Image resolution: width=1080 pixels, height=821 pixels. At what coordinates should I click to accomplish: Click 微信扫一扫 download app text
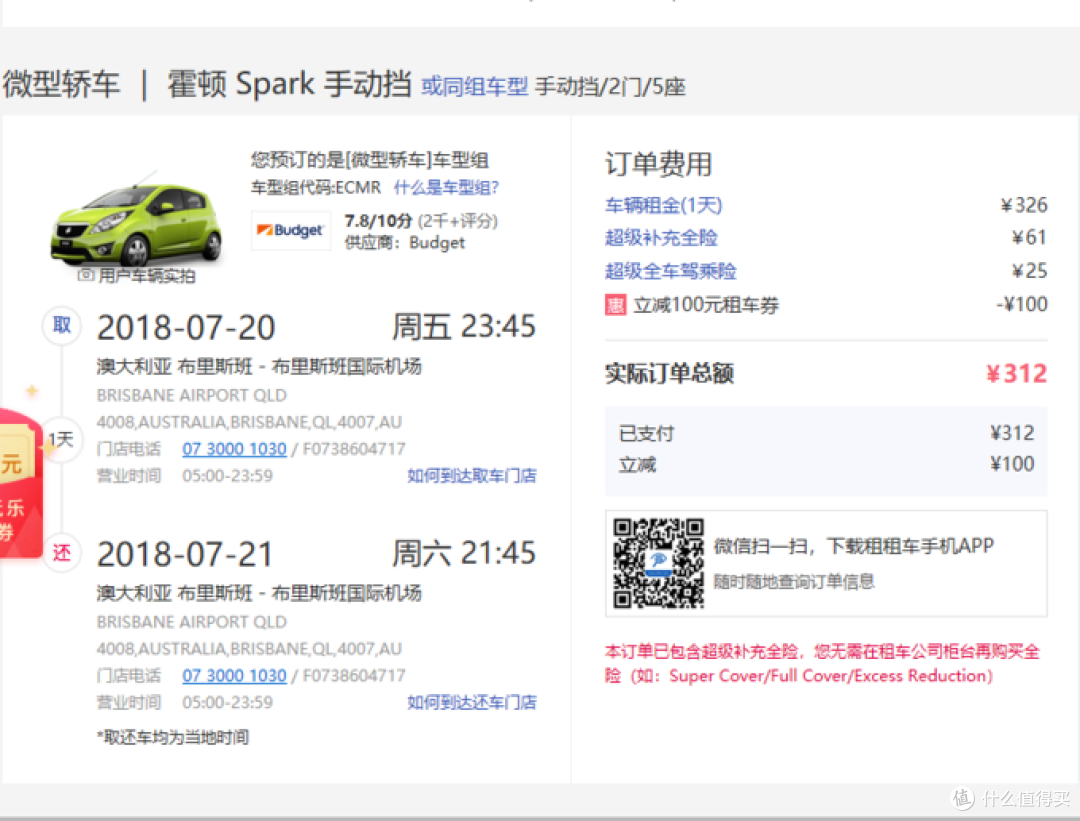coord(853,545)
